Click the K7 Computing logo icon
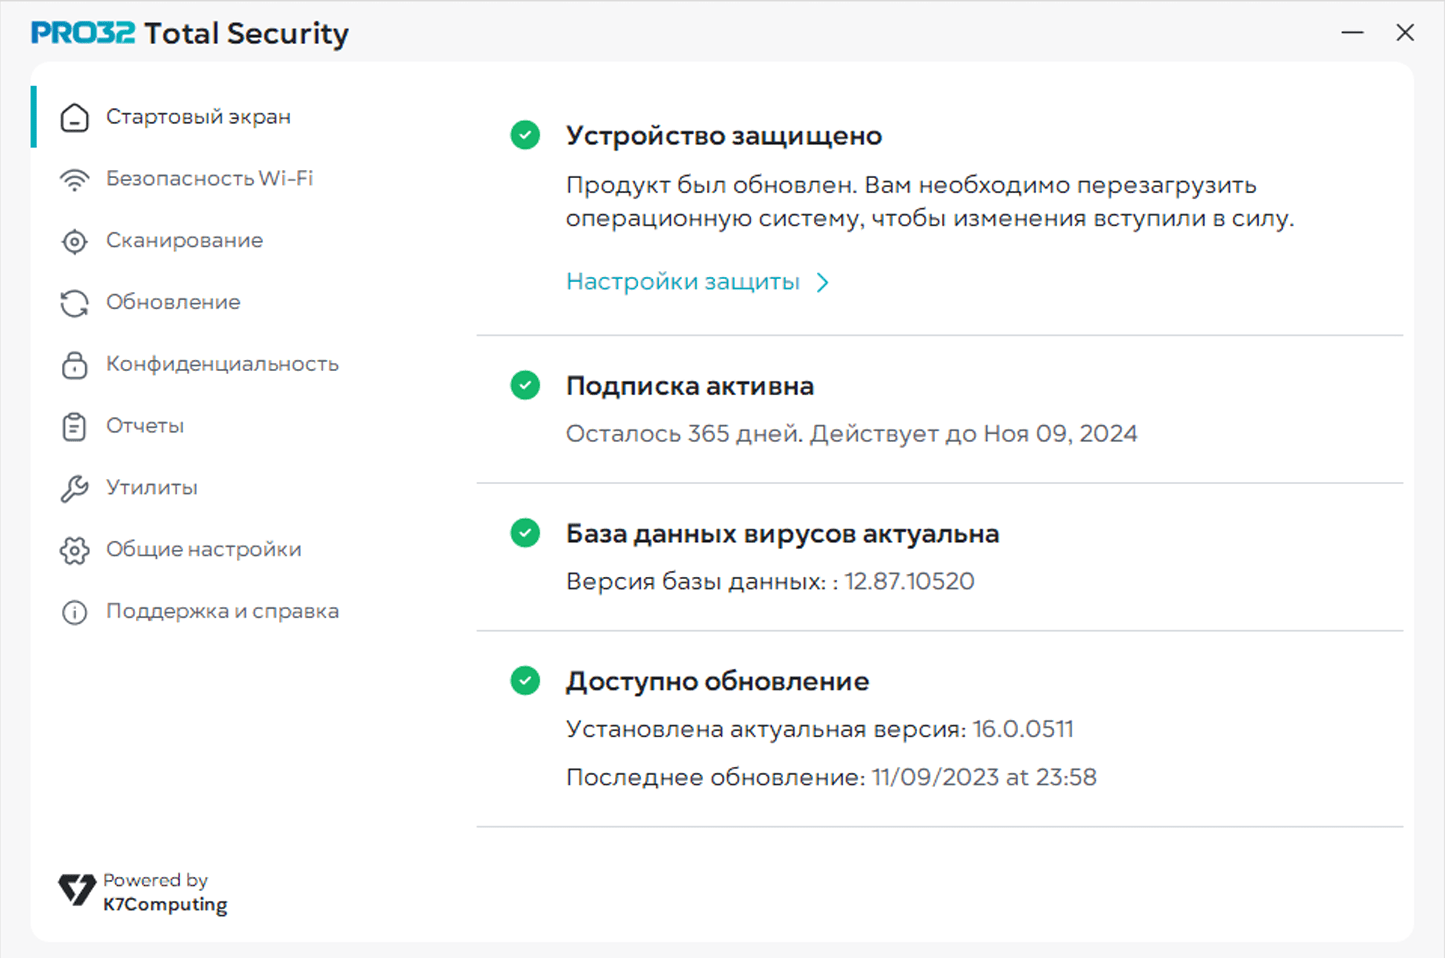 (x=77, y=890)
